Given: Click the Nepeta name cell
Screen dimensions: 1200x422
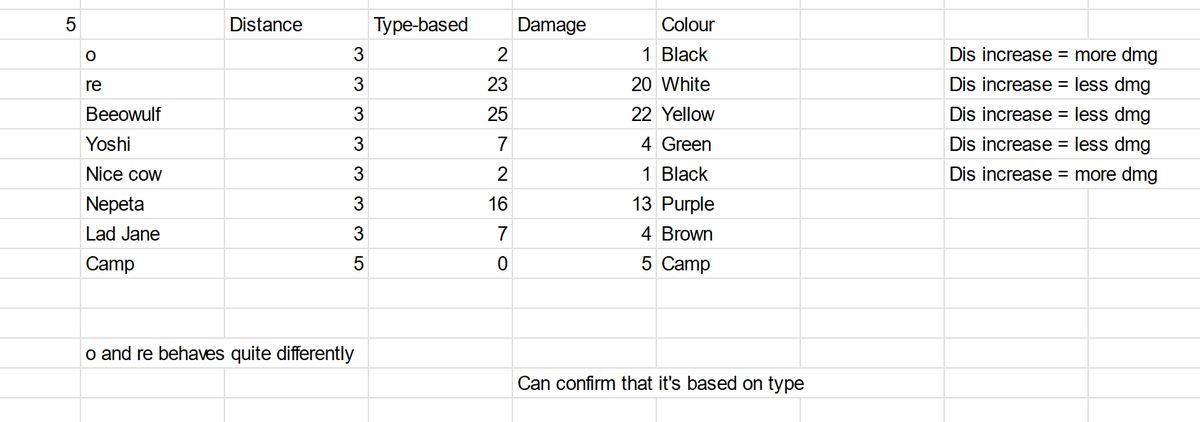Looking at the screenshot, I should pos(115,204).
